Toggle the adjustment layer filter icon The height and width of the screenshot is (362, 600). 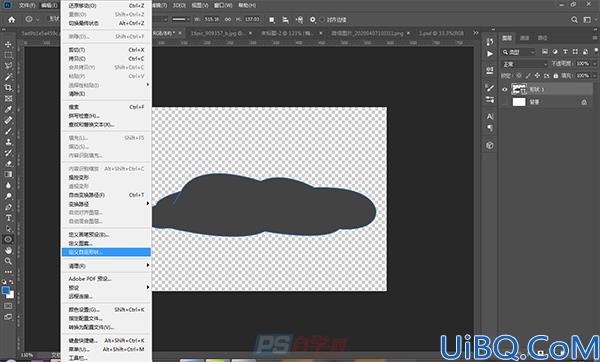555,52
